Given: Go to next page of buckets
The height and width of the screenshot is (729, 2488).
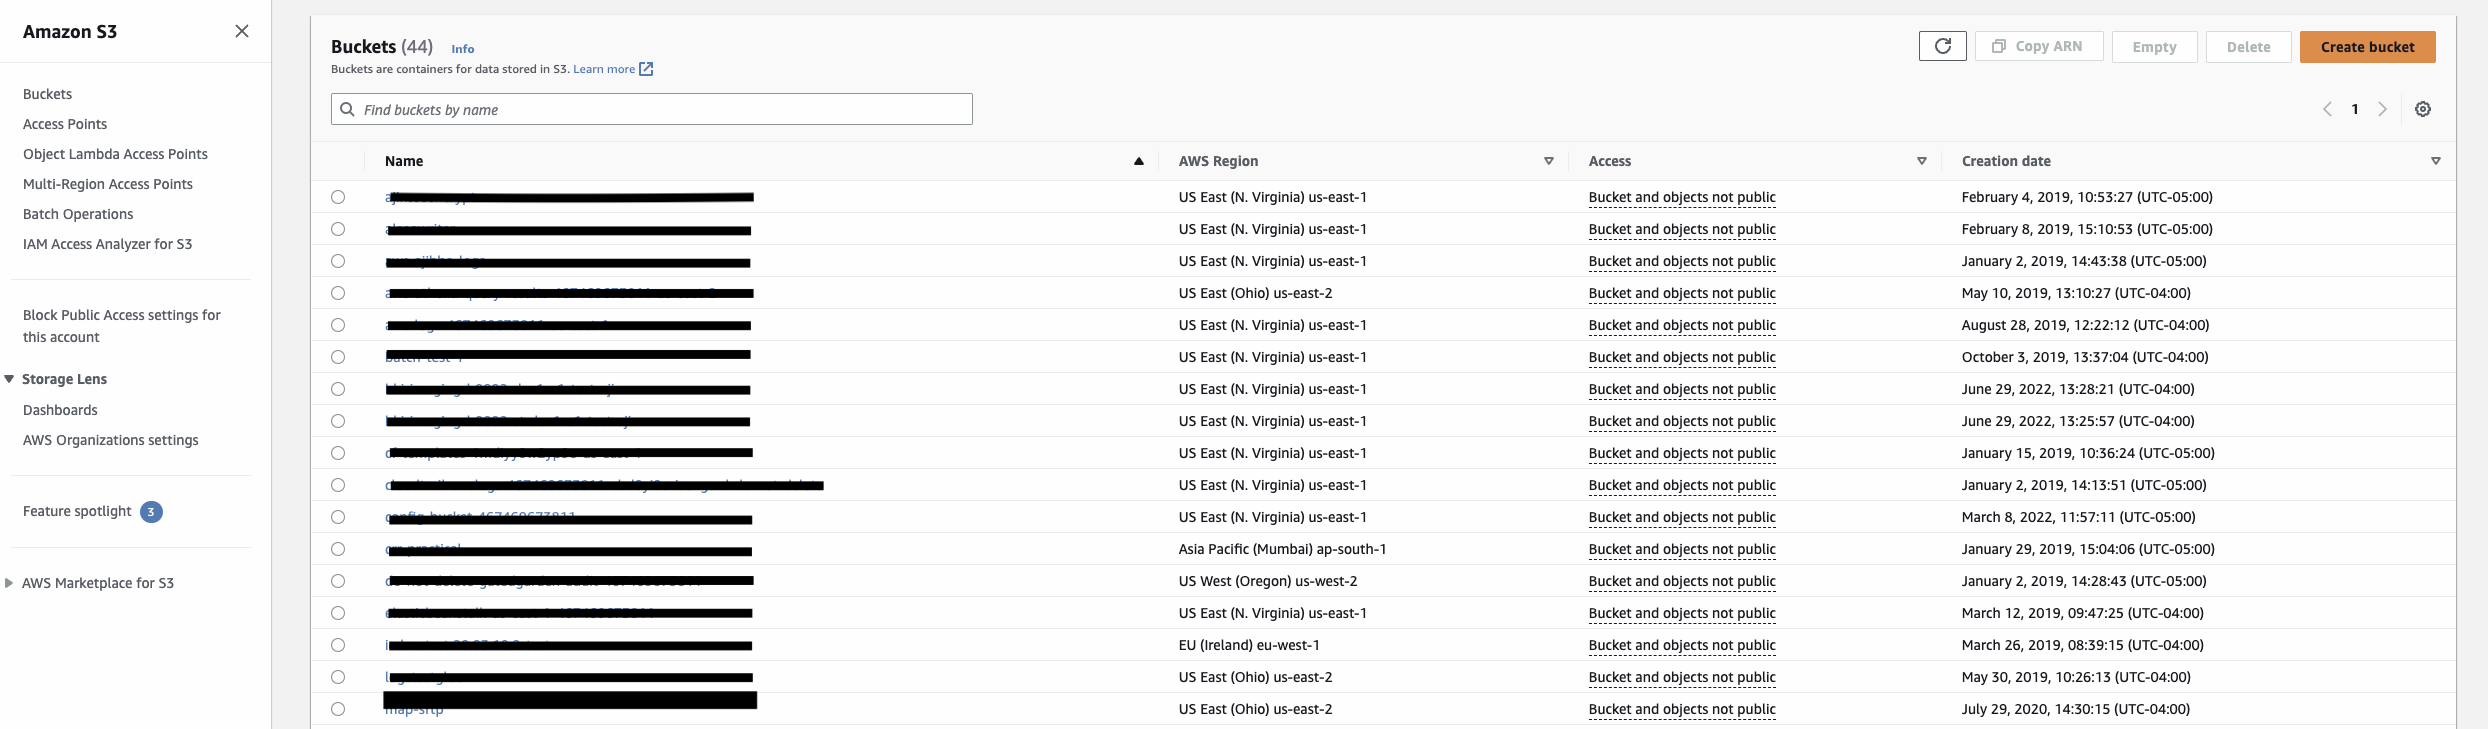Looking at the screenshot, I should coord(2383,109).
